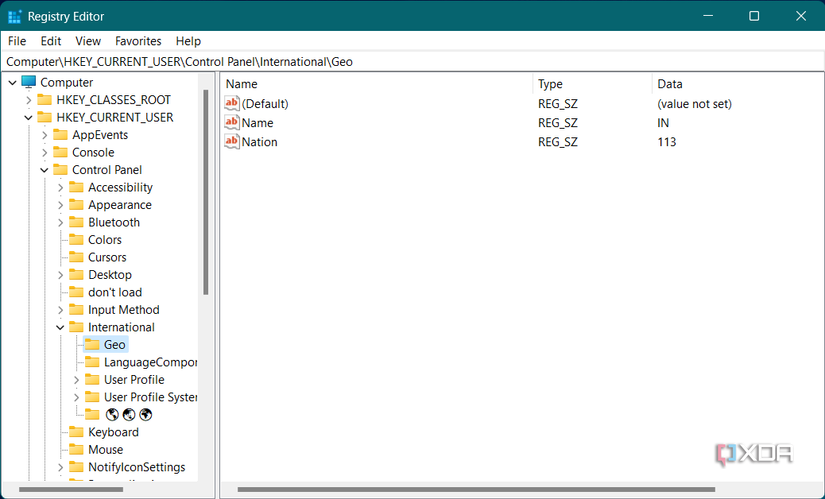Click the Nation string value icon

(x=232, y=142)
